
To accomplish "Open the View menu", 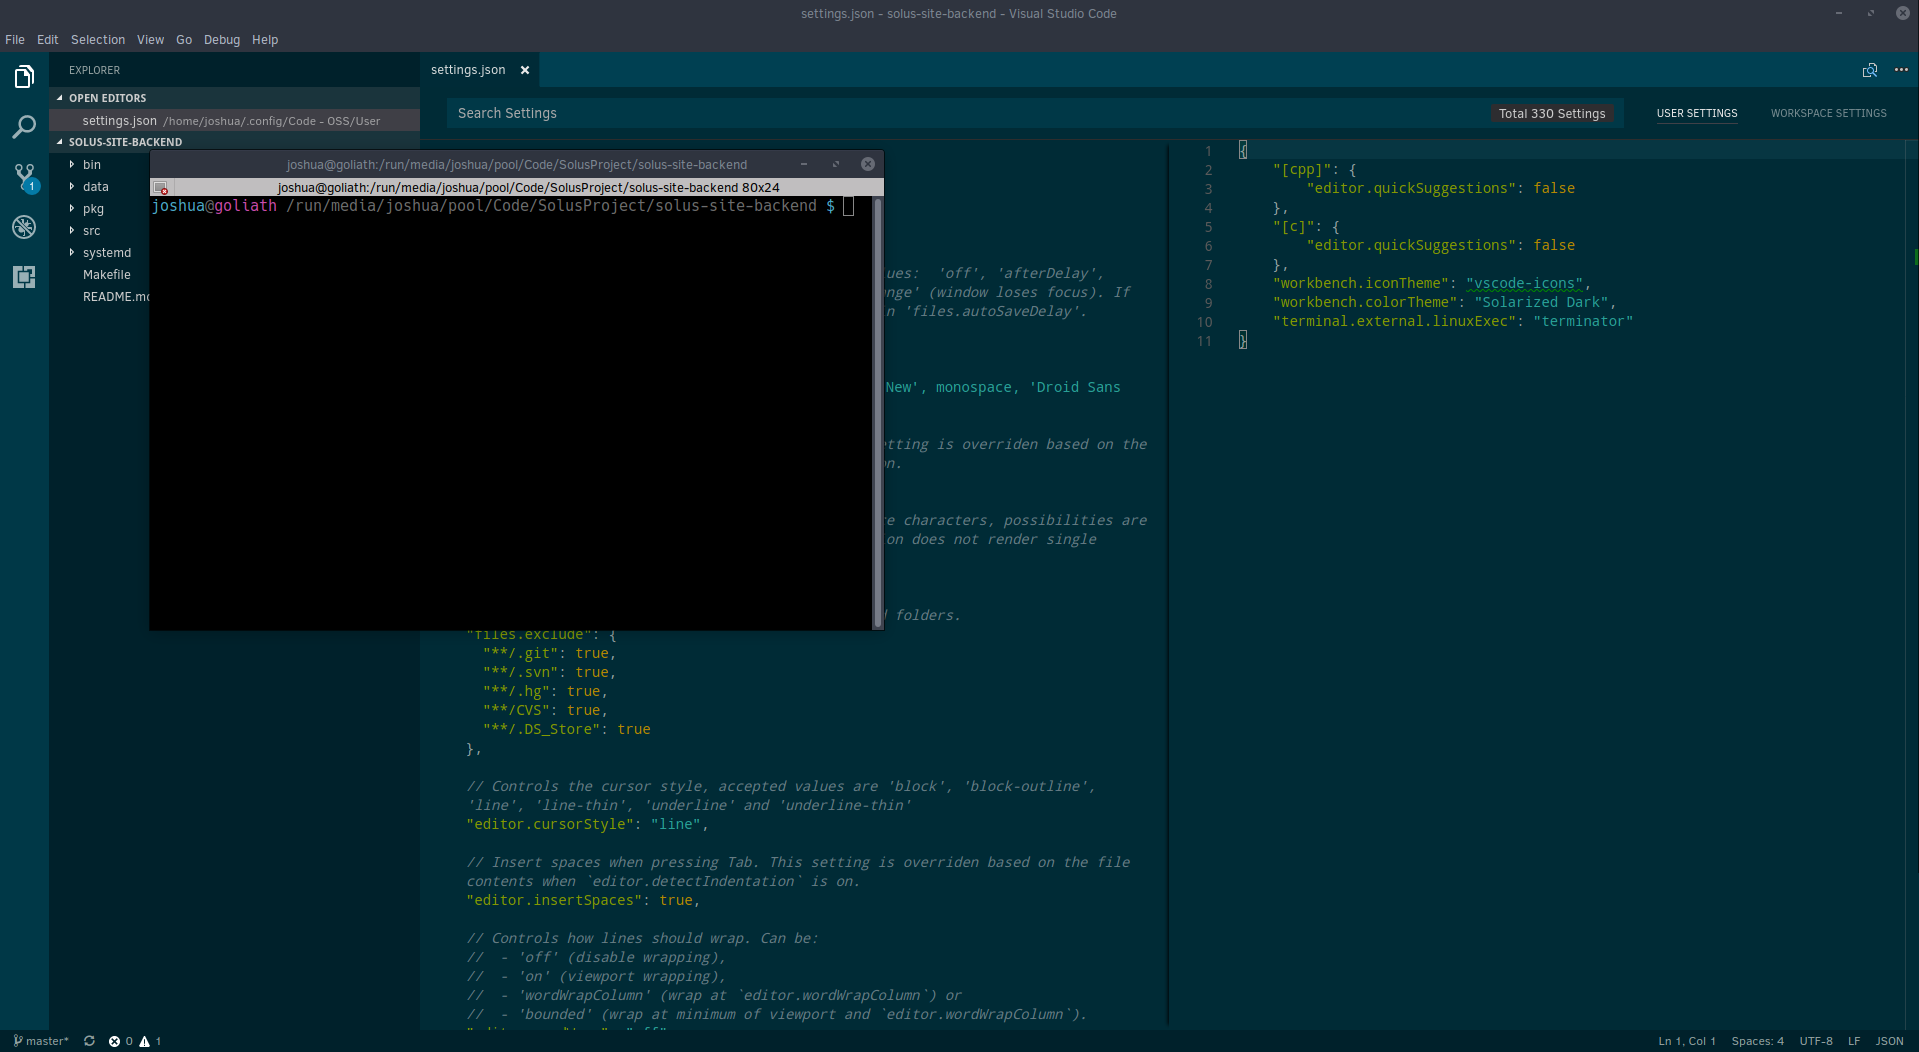I will (x=150, y=40).
